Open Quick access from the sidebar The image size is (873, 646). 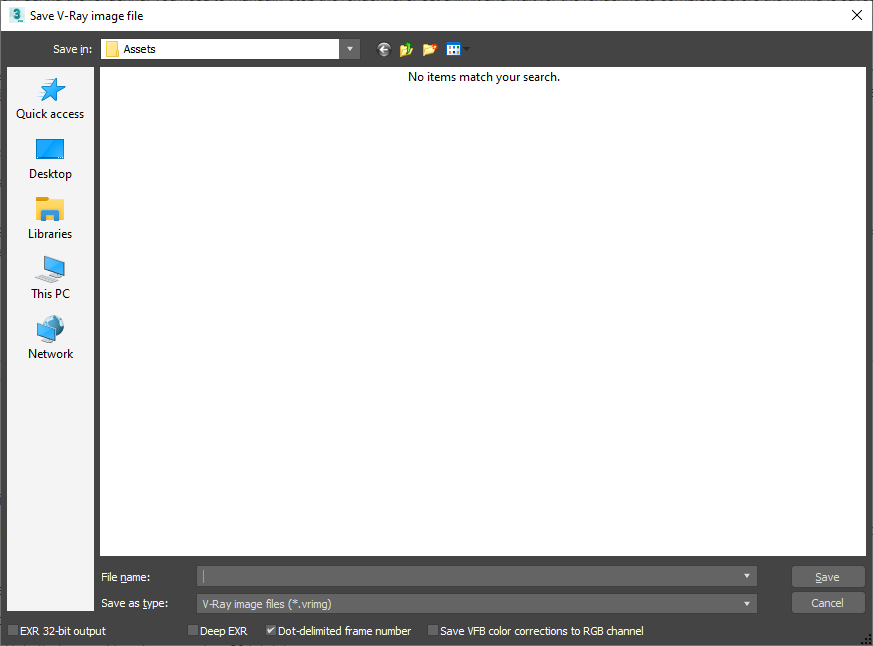click(49, 97)
